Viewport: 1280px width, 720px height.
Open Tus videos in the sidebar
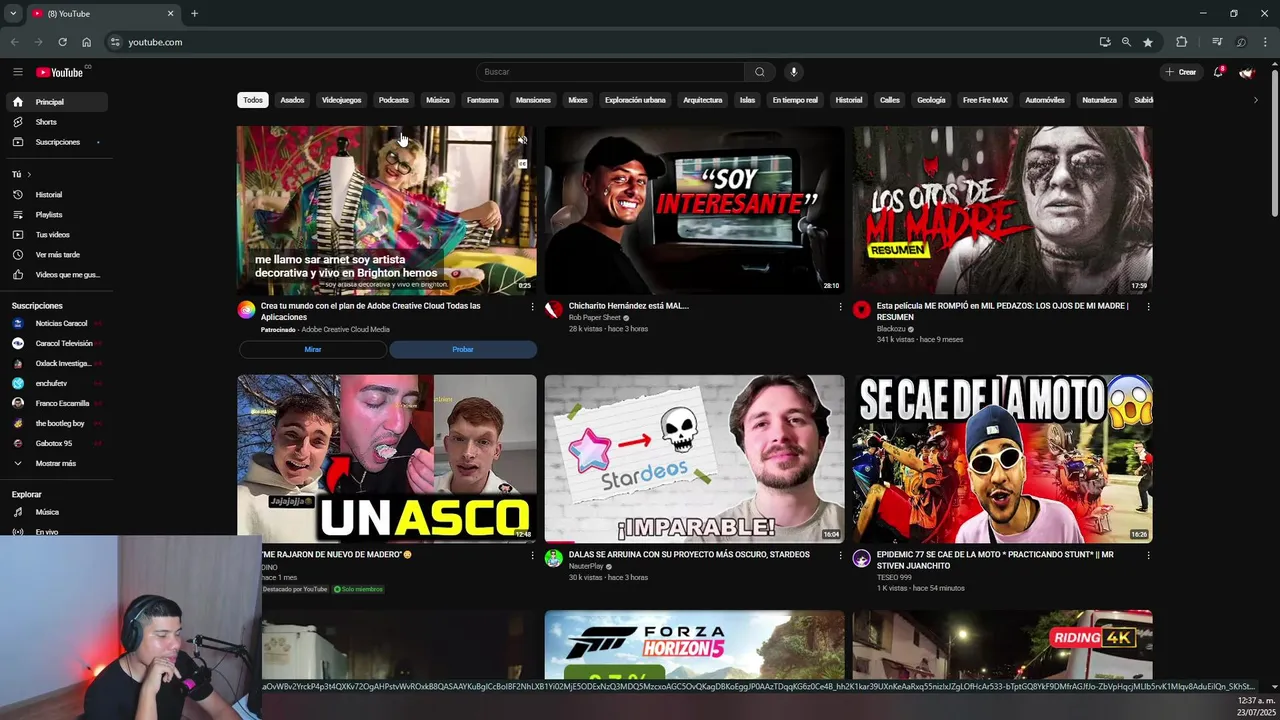(56, 235)
